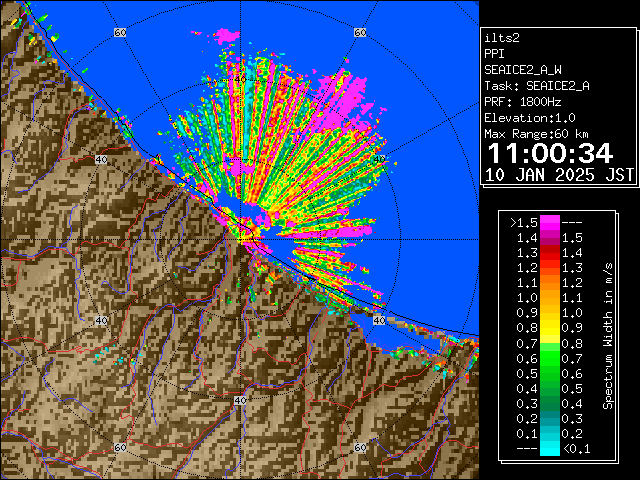The image size is (640, 480).
Task: Click the "40" range label due south on land
Action: [240, 400]
